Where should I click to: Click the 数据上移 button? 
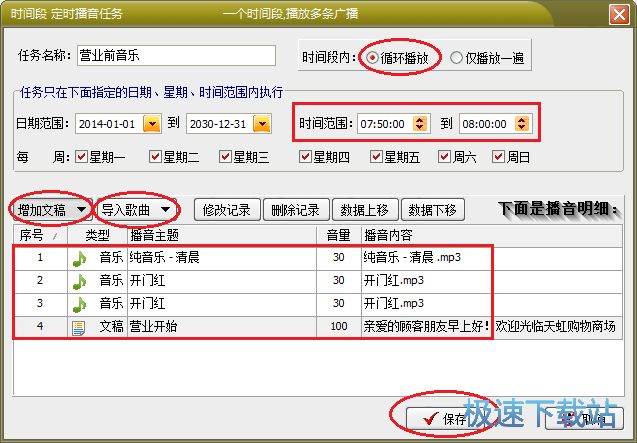click(x=364, y=210)
